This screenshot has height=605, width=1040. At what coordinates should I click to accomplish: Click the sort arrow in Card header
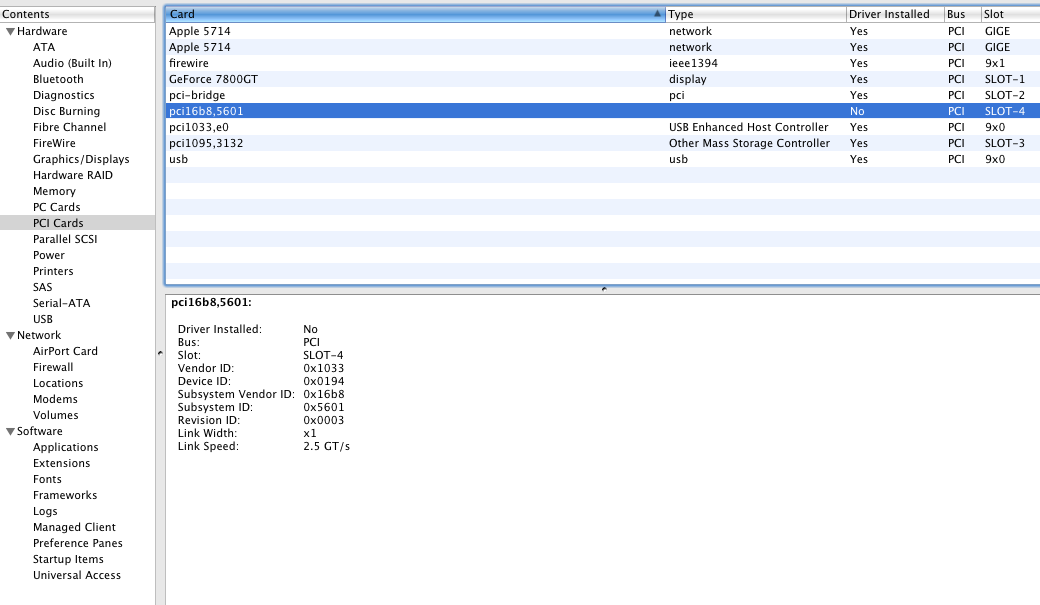[657, 13]
